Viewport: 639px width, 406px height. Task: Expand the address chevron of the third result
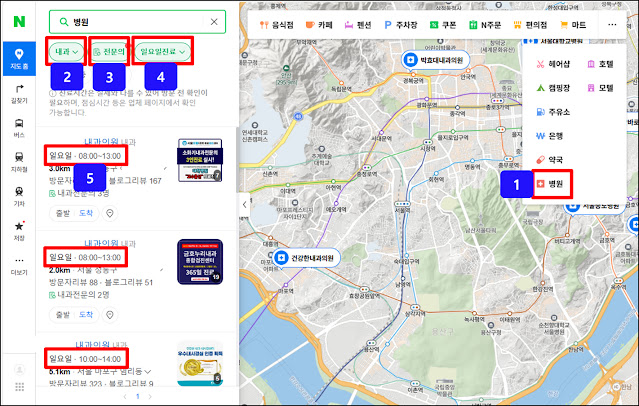(x=148, y=371)
